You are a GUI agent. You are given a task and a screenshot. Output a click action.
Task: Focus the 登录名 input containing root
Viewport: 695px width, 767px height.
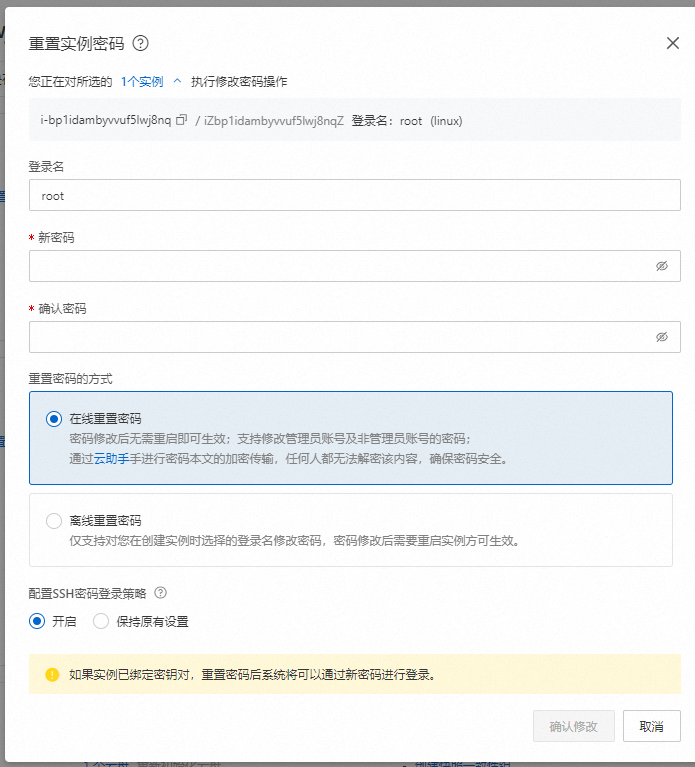click(x=354, y=196)
